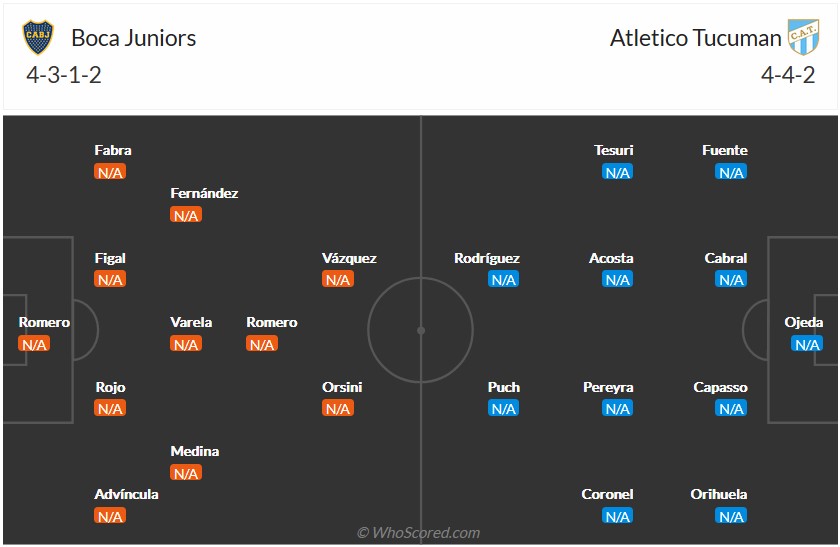The width and height of the screenshot is (840, 547).
Task: Open the Boca Juniors team name link
Action: pyautogui.click(x=133, y=38)
